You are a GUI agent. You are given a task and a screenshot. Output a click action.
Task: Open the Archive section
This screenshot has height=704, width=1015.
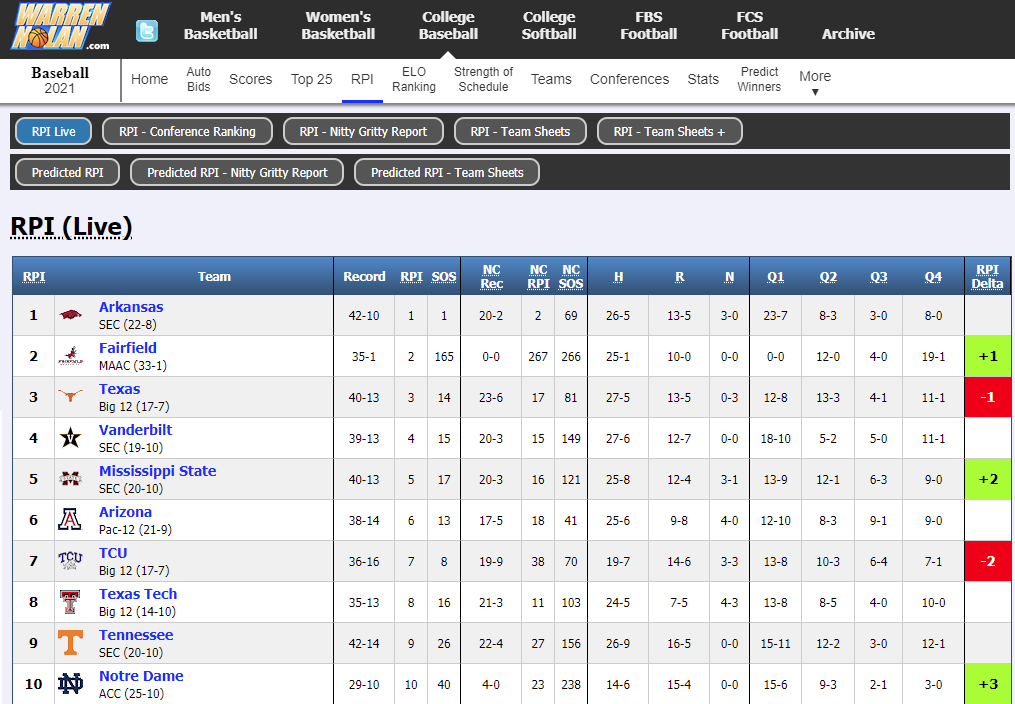848,34
